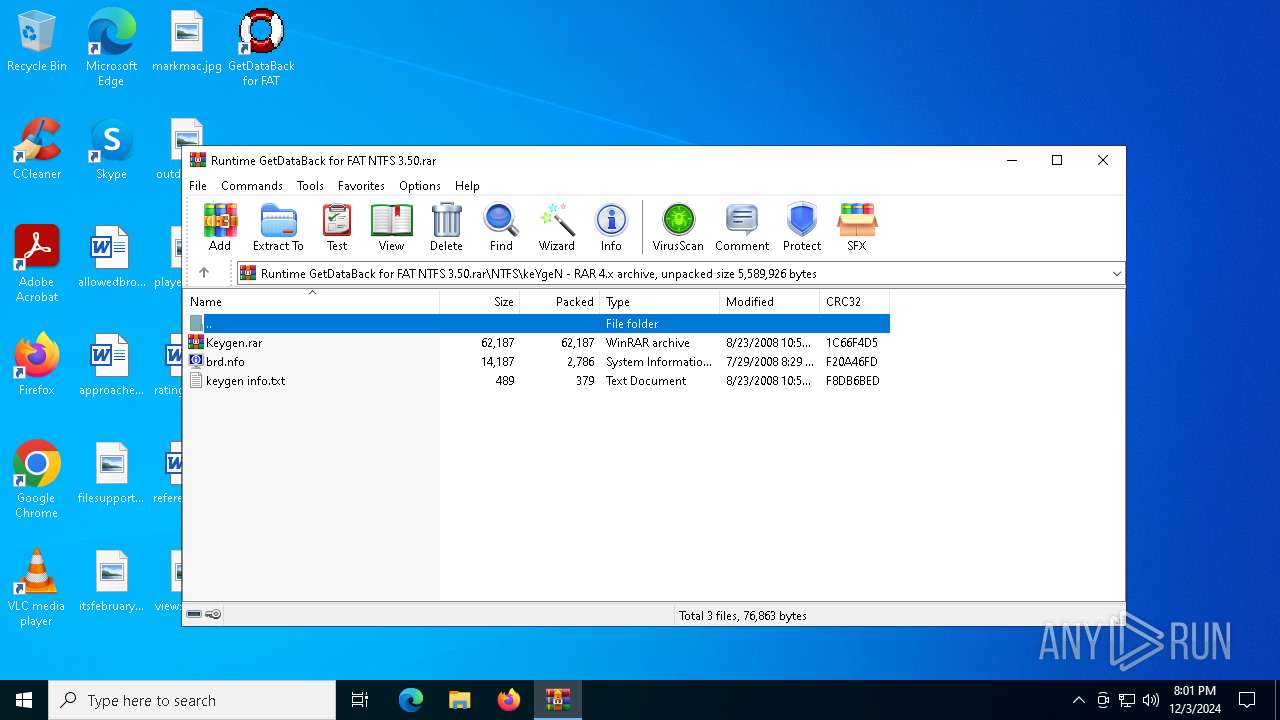
Task: Sort by Size column header
Action: pos(480,301)
